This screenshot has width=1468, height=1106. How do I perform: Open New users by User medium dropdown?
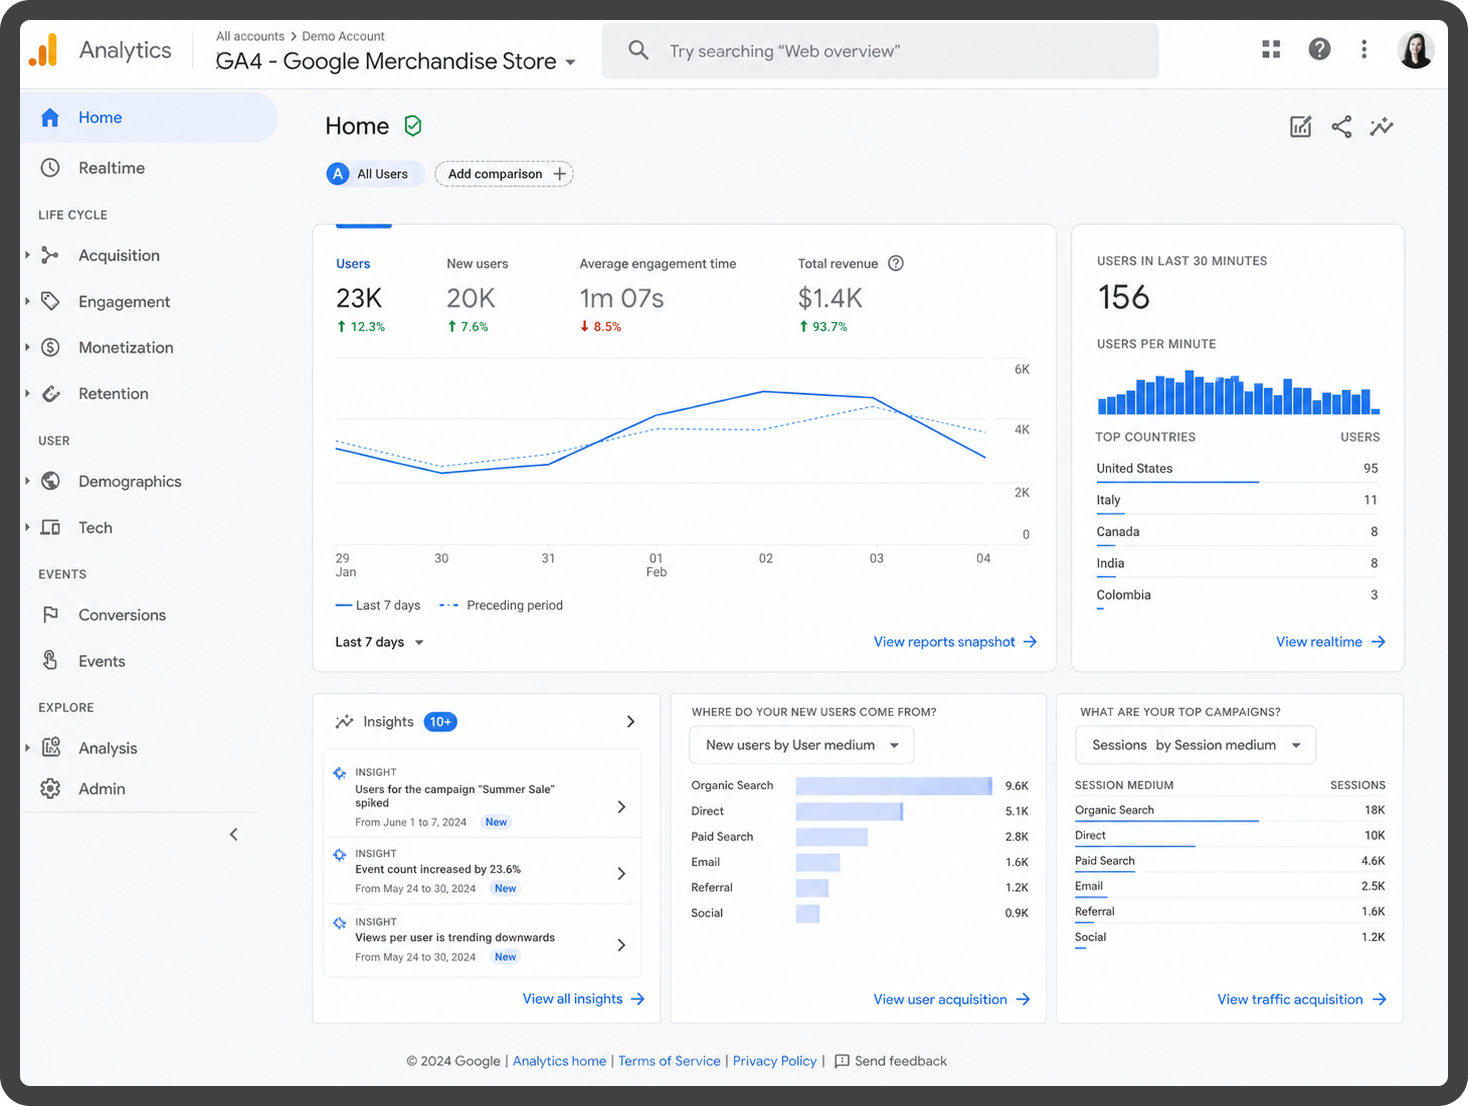[801, 745]
